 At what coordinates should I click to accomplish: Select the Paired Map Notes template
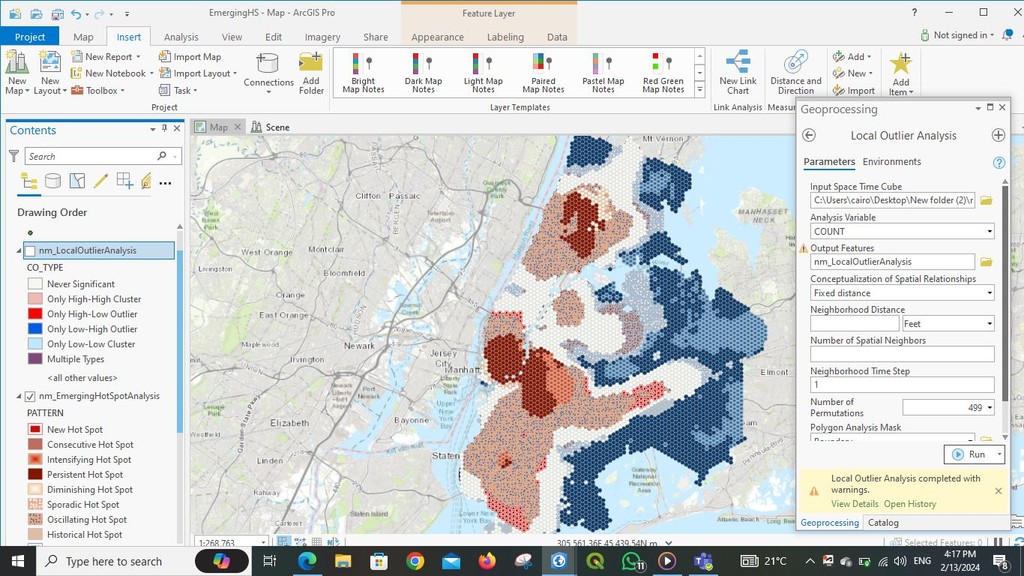[x=543, y=72]
